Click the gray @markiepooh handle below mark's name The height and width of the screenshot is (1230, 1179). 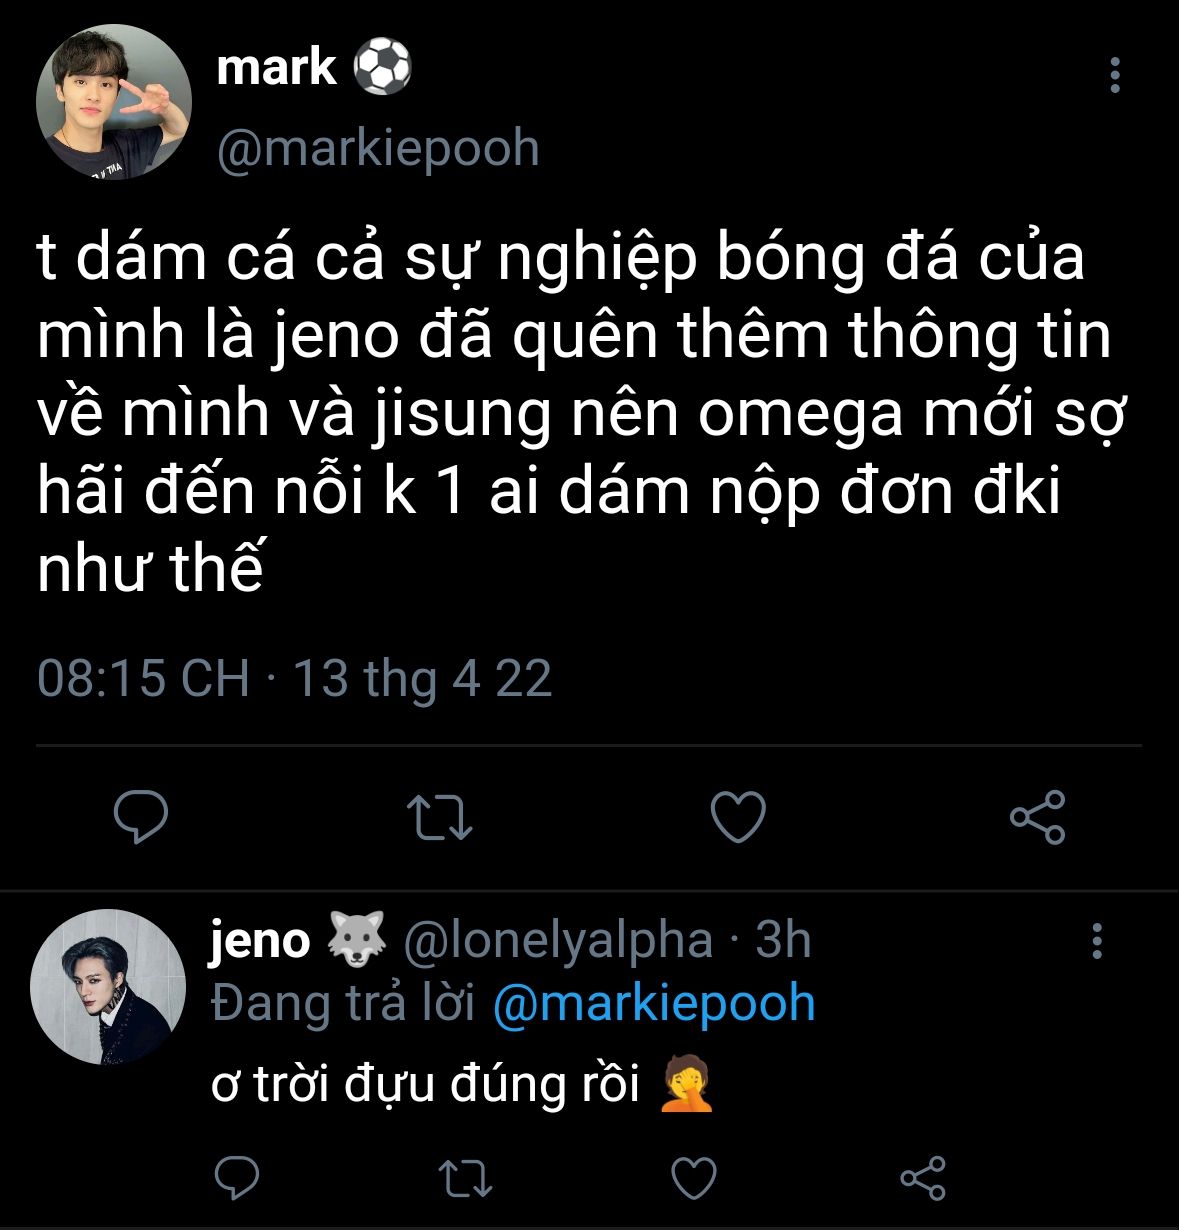coord(378,149)
